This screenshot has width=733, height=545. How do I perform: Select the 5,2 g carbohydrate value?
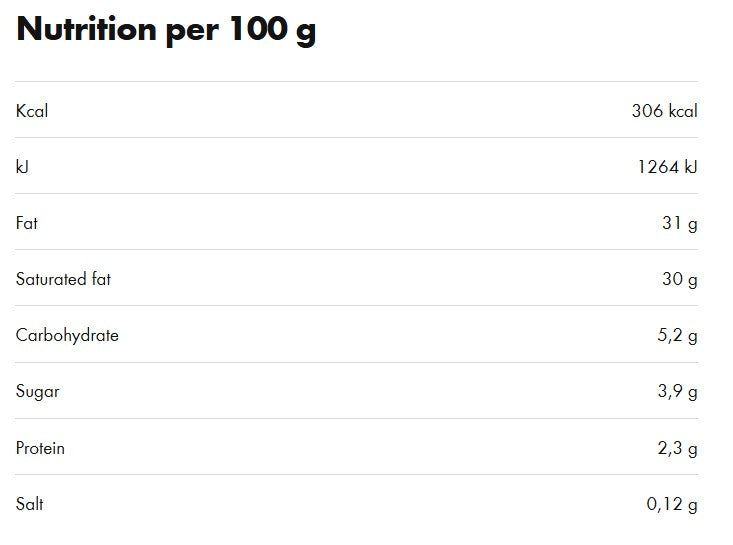point(677,336)
